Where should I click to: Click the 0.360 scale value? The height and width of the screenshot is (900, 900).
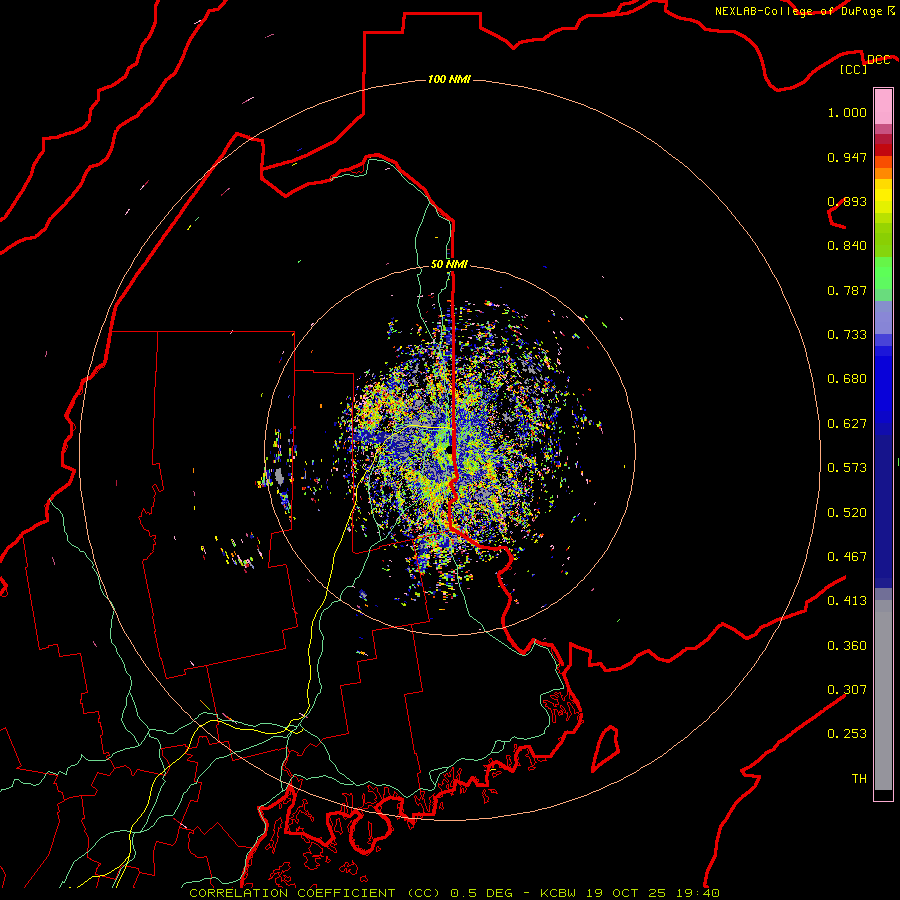click(x=847, y=646)
